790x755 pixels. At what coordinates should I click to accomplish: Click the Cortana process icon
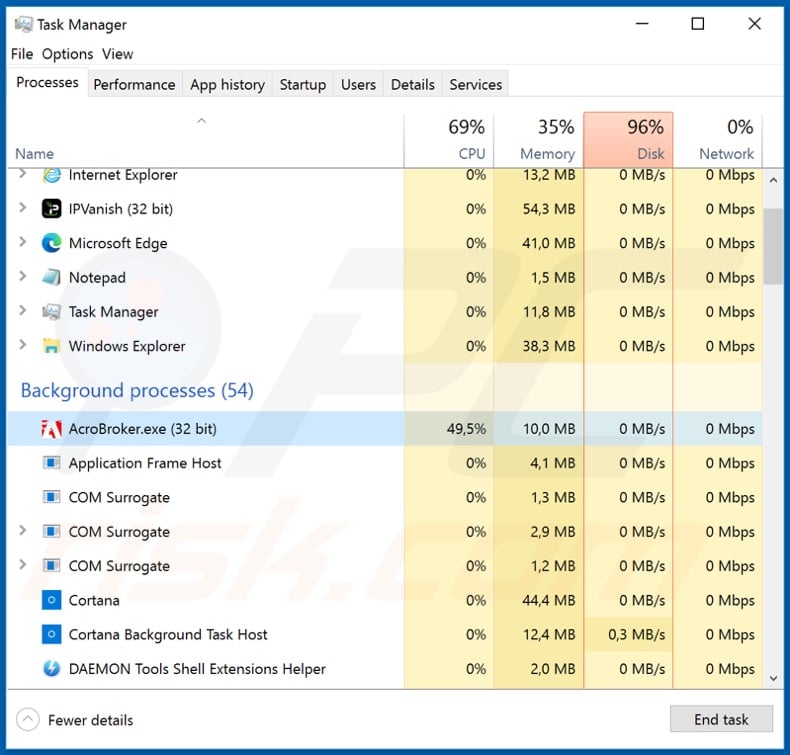click(52, 600)
